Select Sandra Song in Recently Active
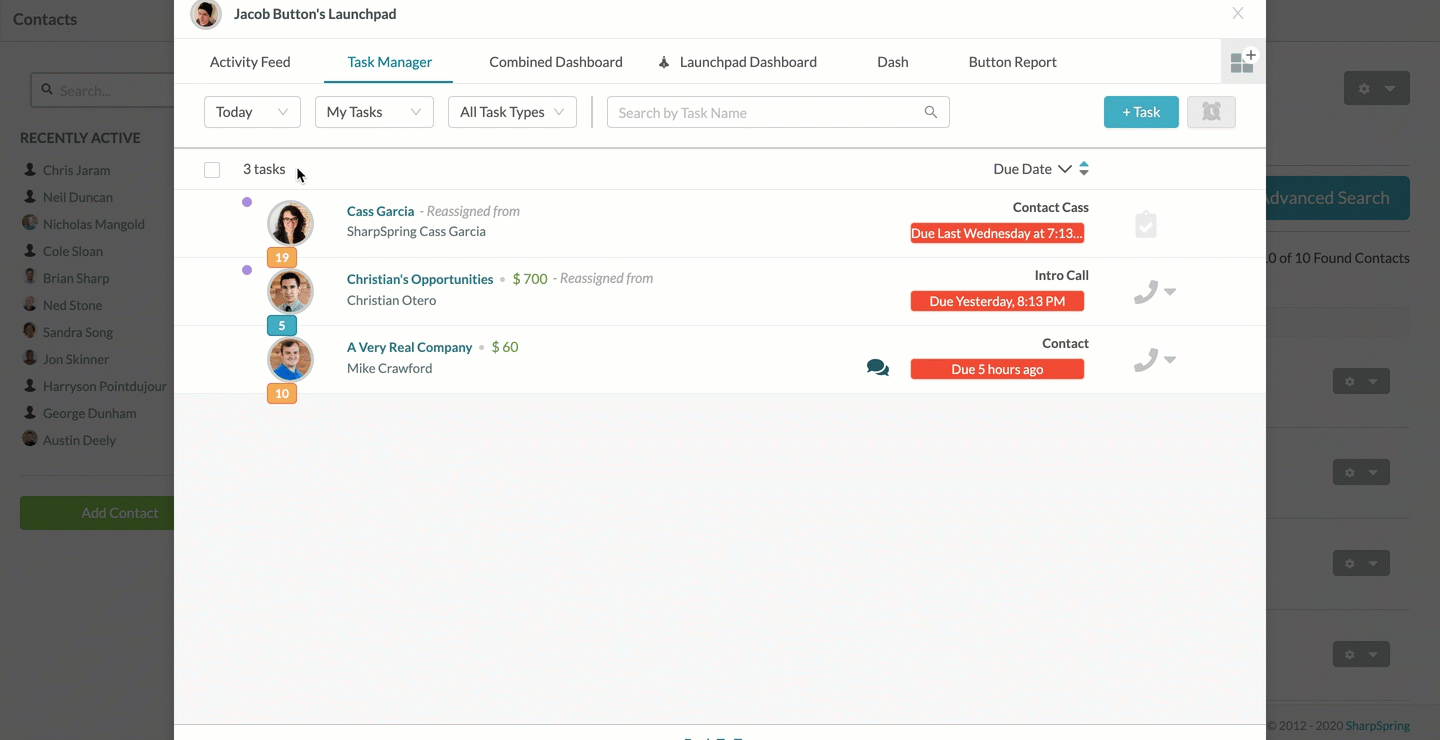The height and width of the screenshot is (740, 1440). pyautogui.click(x=78, y=332)
